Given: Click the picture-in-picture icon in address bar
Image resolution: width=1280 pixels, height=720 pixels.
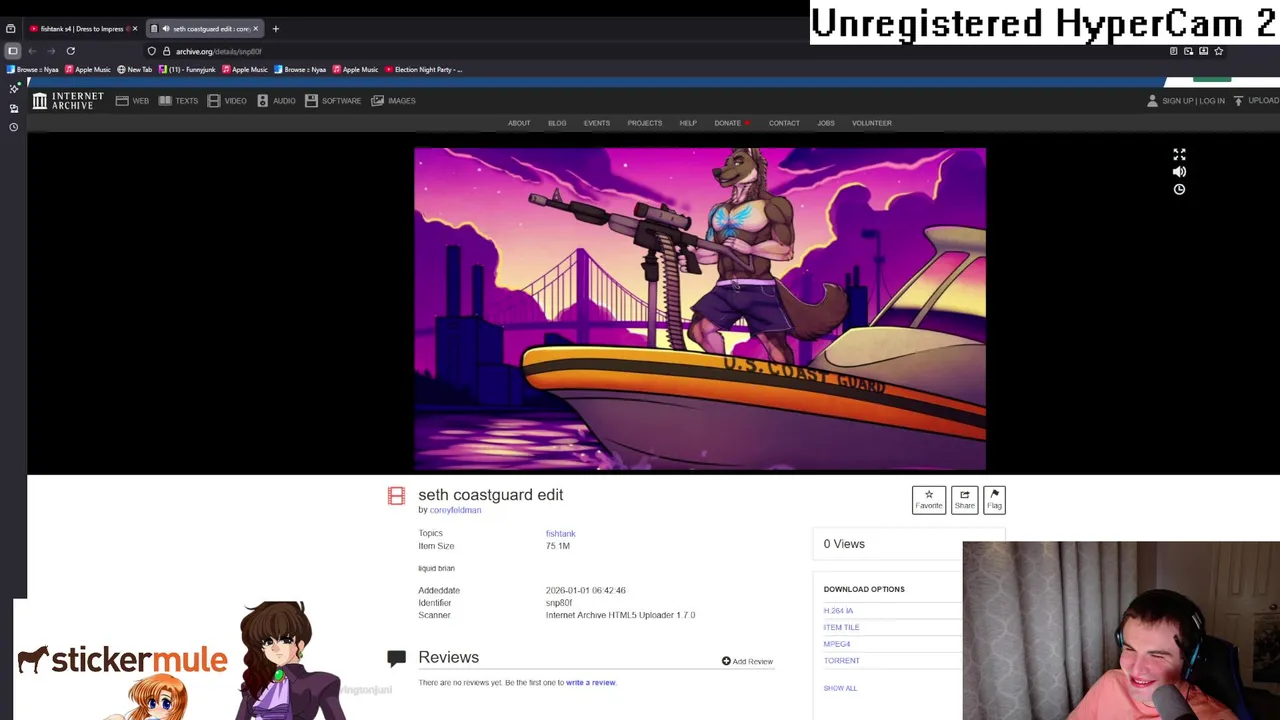Looking at the screenshot, I should (1188, 51).
